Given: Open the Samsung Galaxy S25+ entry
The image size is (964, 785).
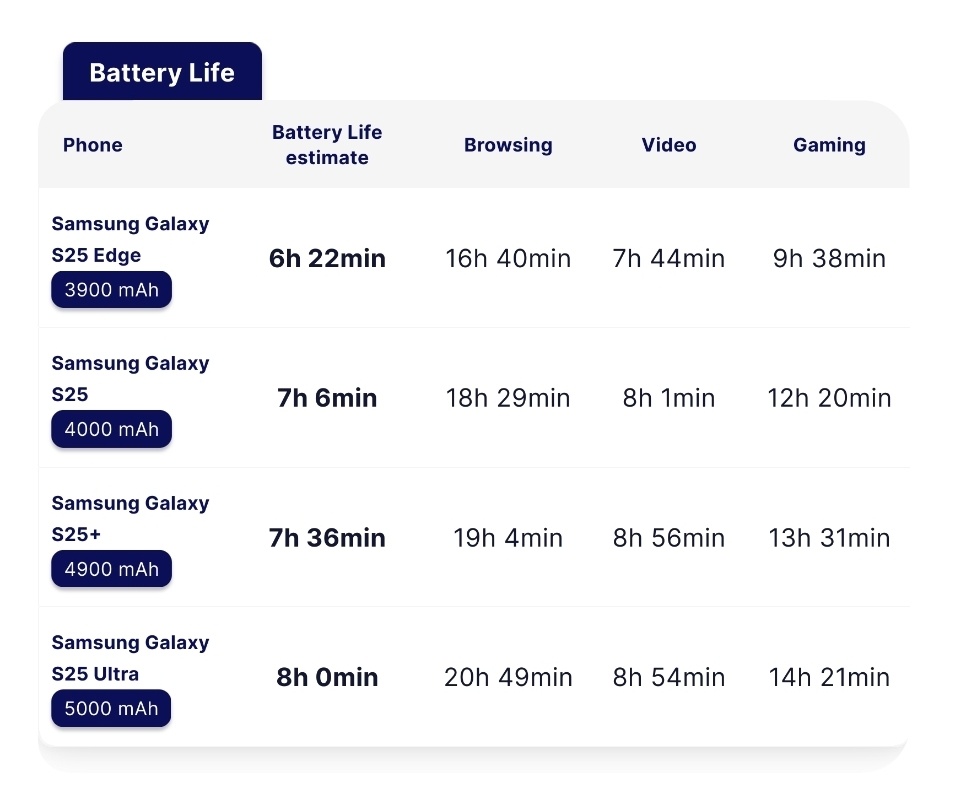Looking at the screenshot, I should click(130, 518).
